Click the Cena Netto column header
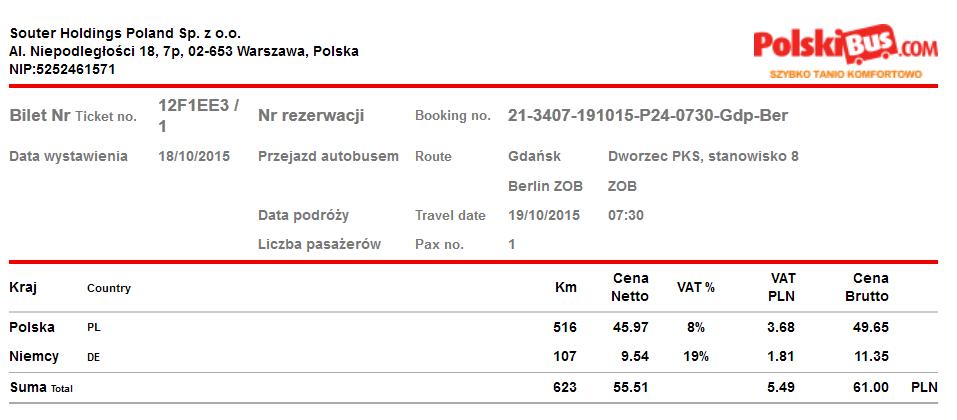The image size is (957, 420). [630, 287]
